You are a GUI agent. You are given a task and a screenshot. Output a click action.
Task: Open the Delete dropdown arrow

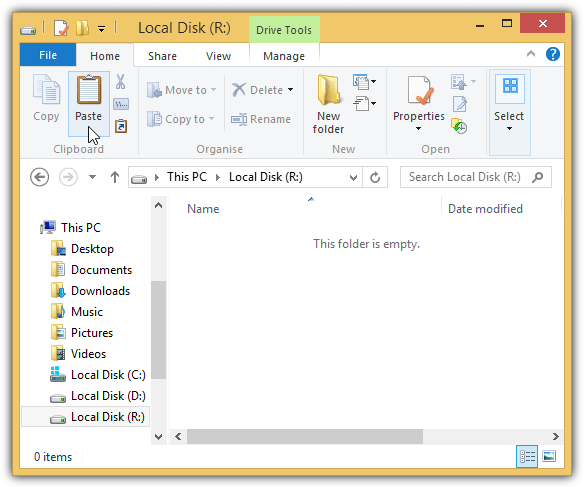click(291, 90)
